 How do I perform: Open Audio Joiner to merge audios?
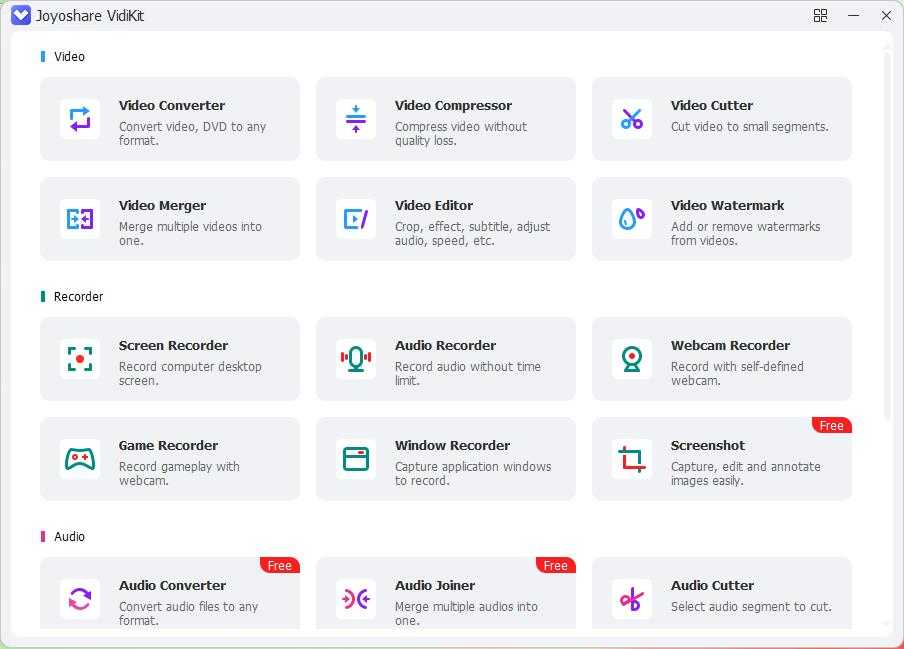446,598
